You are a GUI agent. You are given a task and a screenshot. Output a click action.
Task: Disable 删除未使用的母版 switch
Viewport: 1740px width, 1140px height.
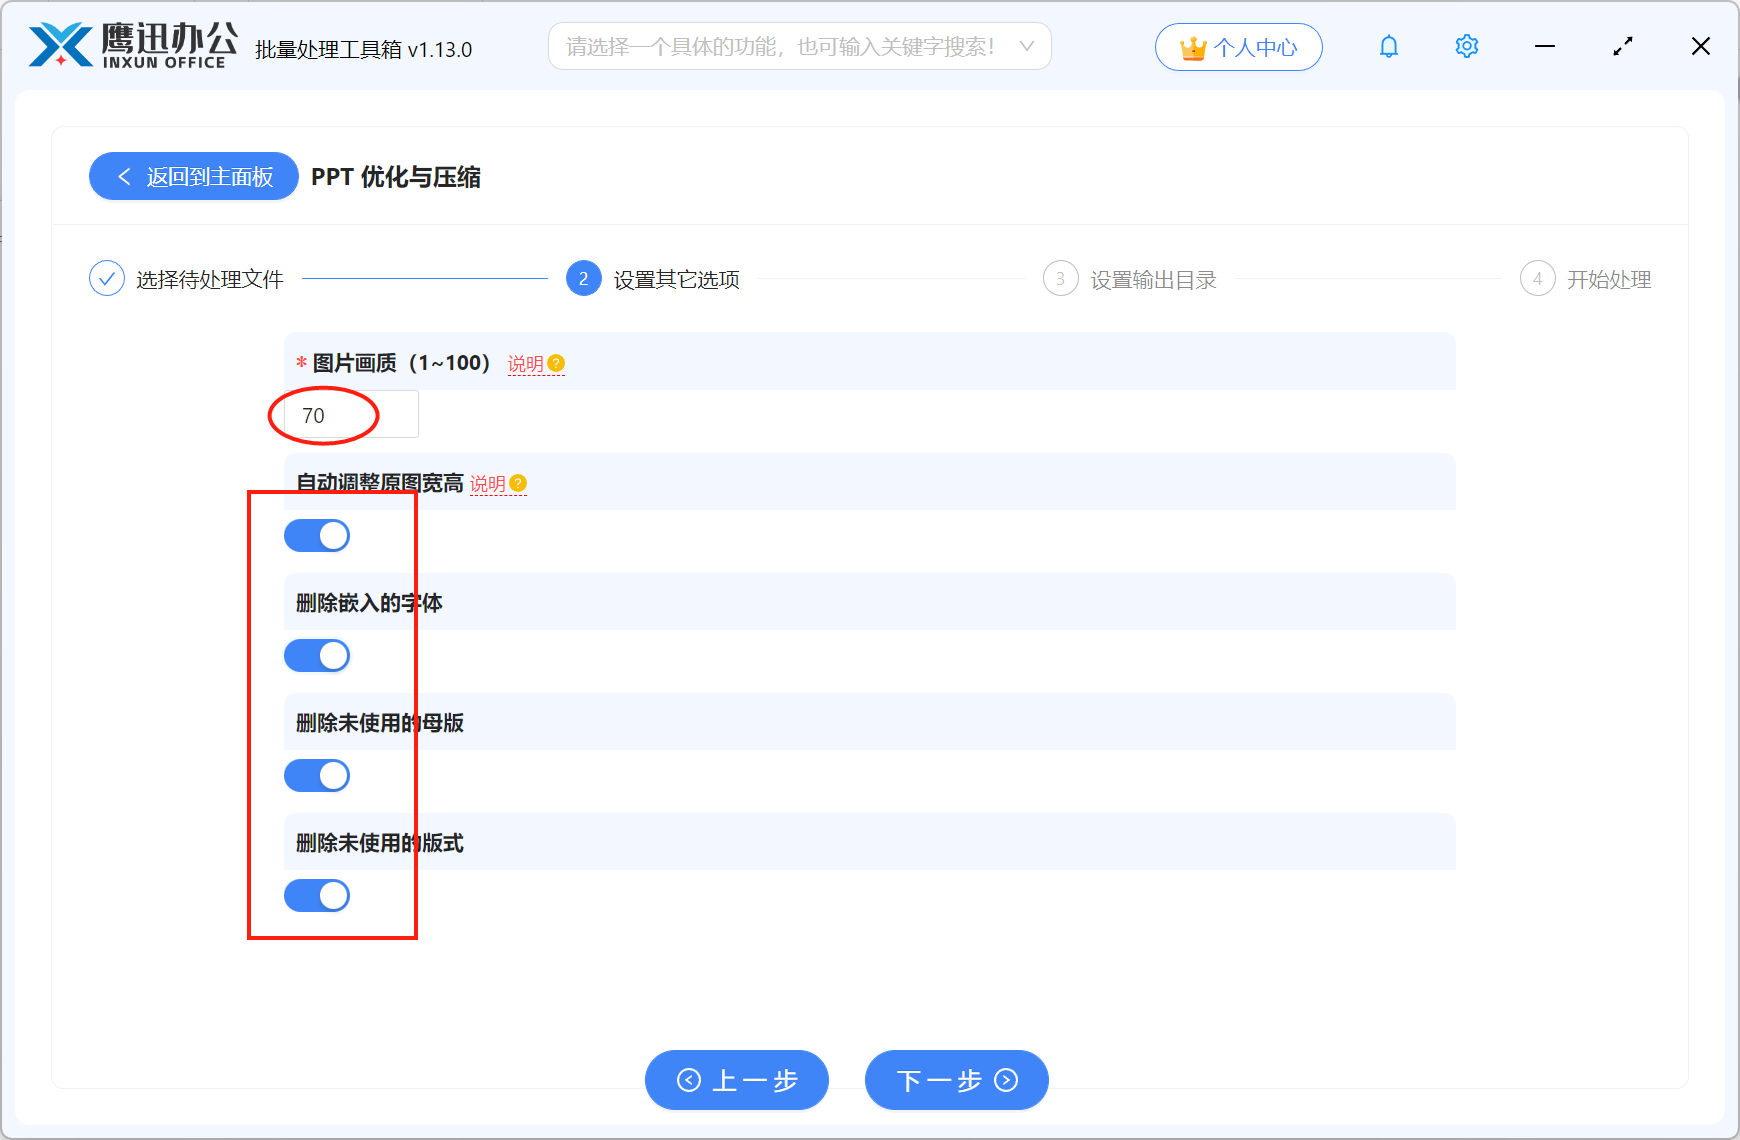coord(317,775)
